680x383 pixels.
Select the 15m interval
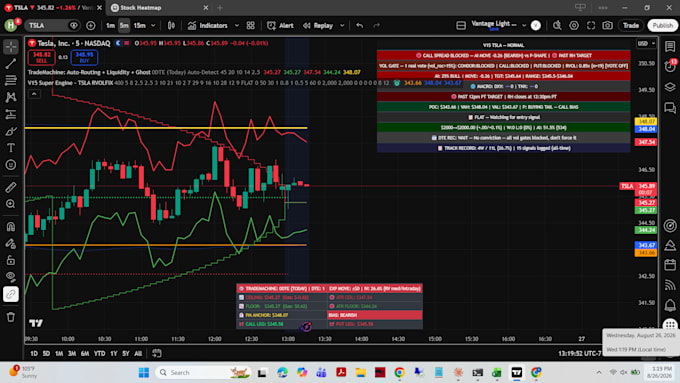coord(140,26)
